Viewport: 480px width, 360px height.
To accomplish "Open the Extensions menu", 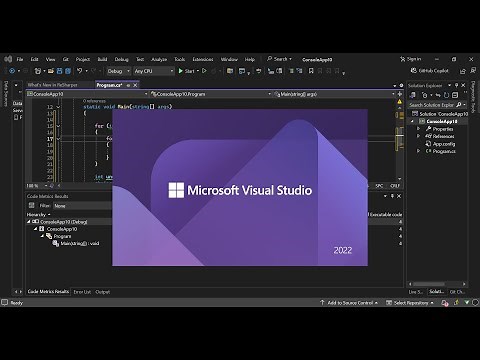I will point(203,59).
